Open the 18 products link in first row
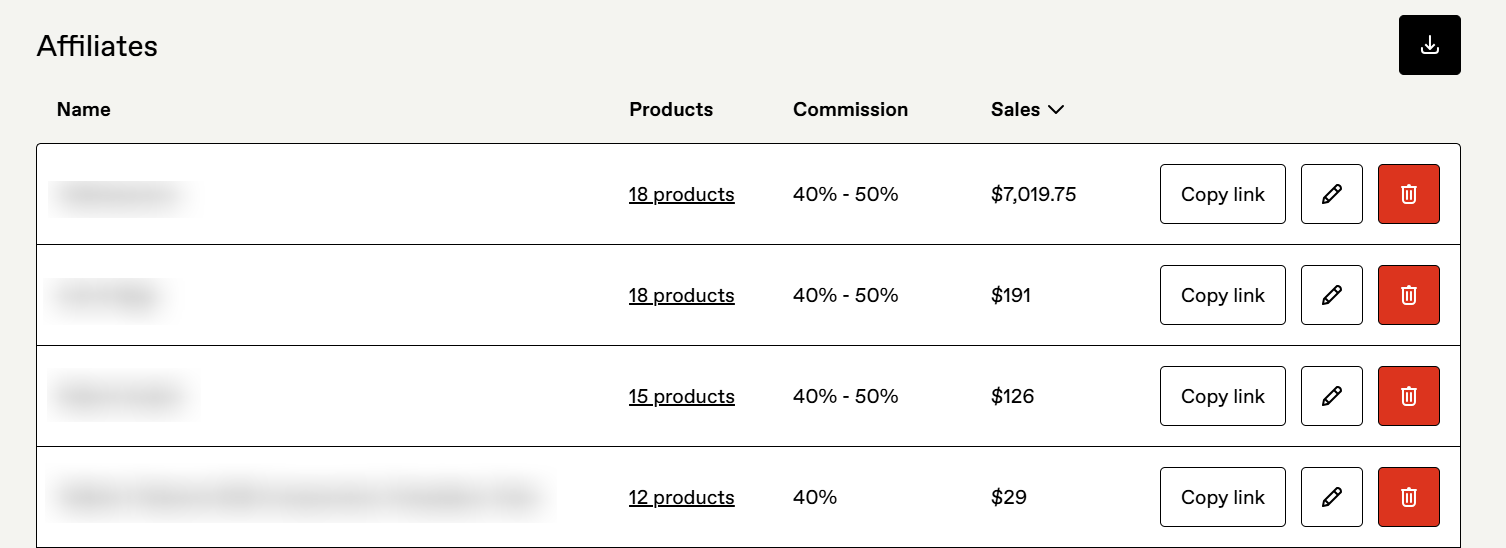This screenshot has width=1506, height=548. [681, 195]
